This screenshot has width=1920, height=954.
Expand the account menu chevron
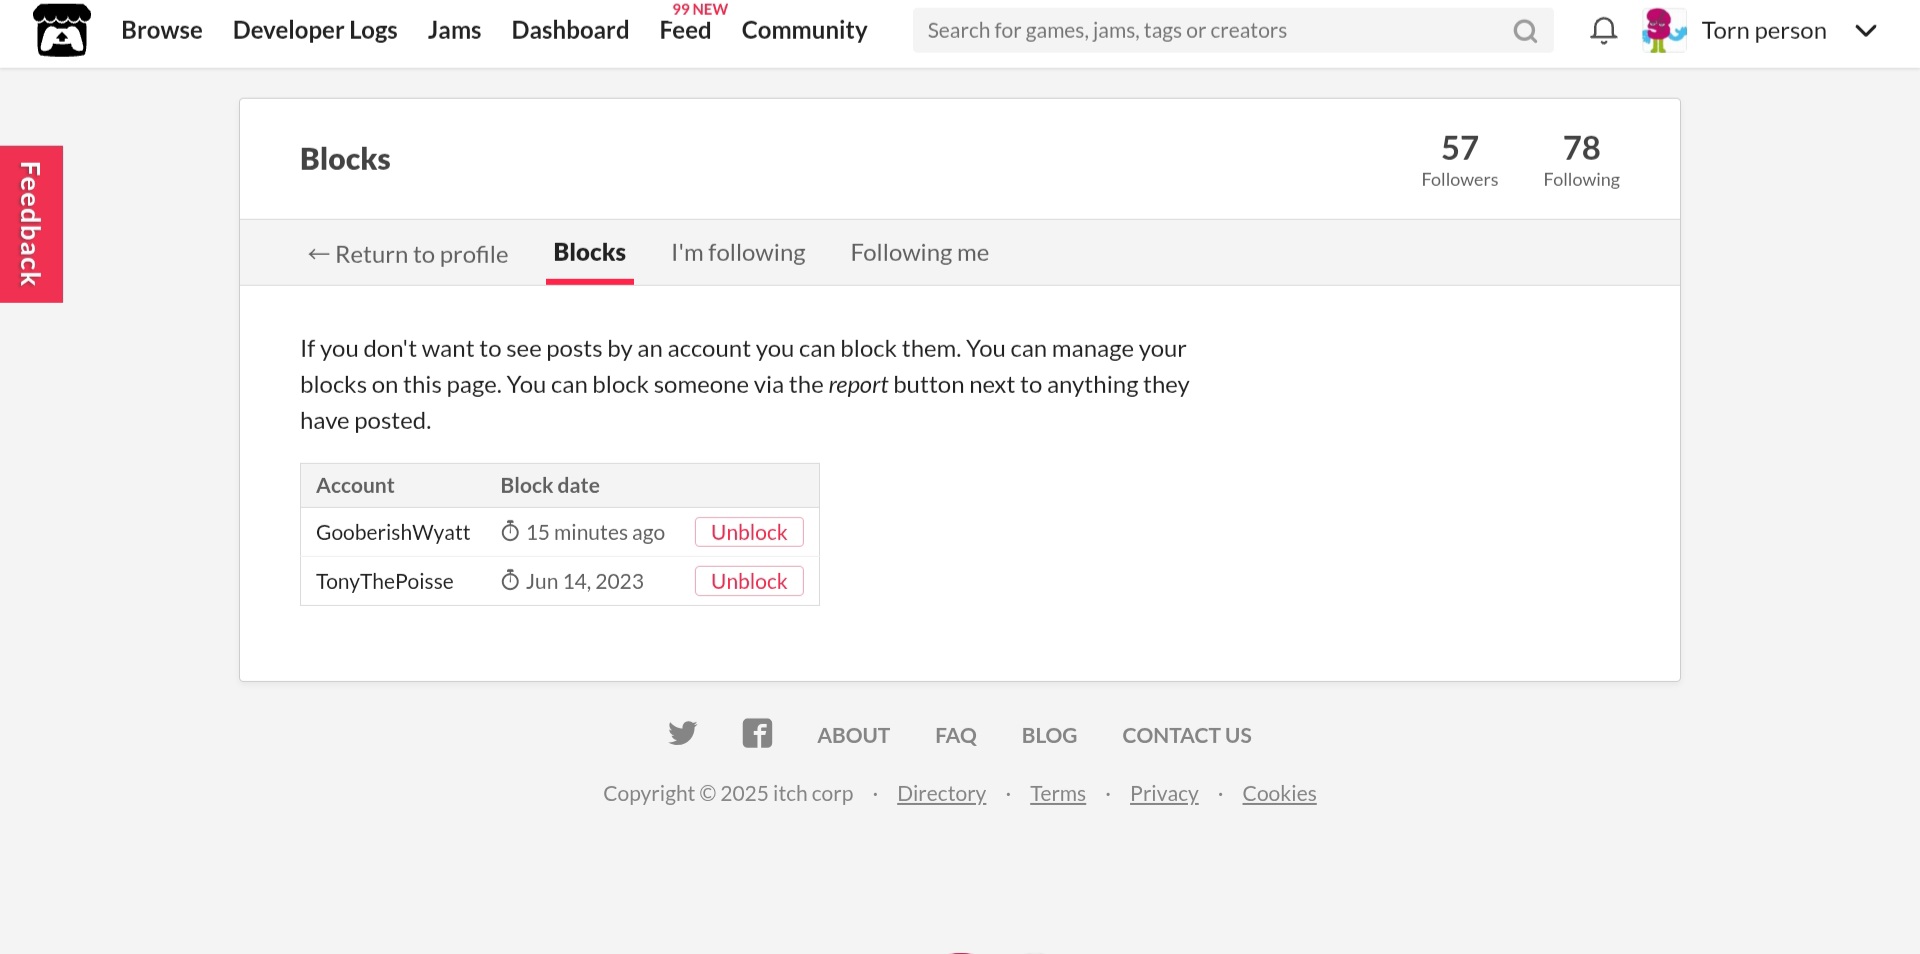[x=1865, y=31]
